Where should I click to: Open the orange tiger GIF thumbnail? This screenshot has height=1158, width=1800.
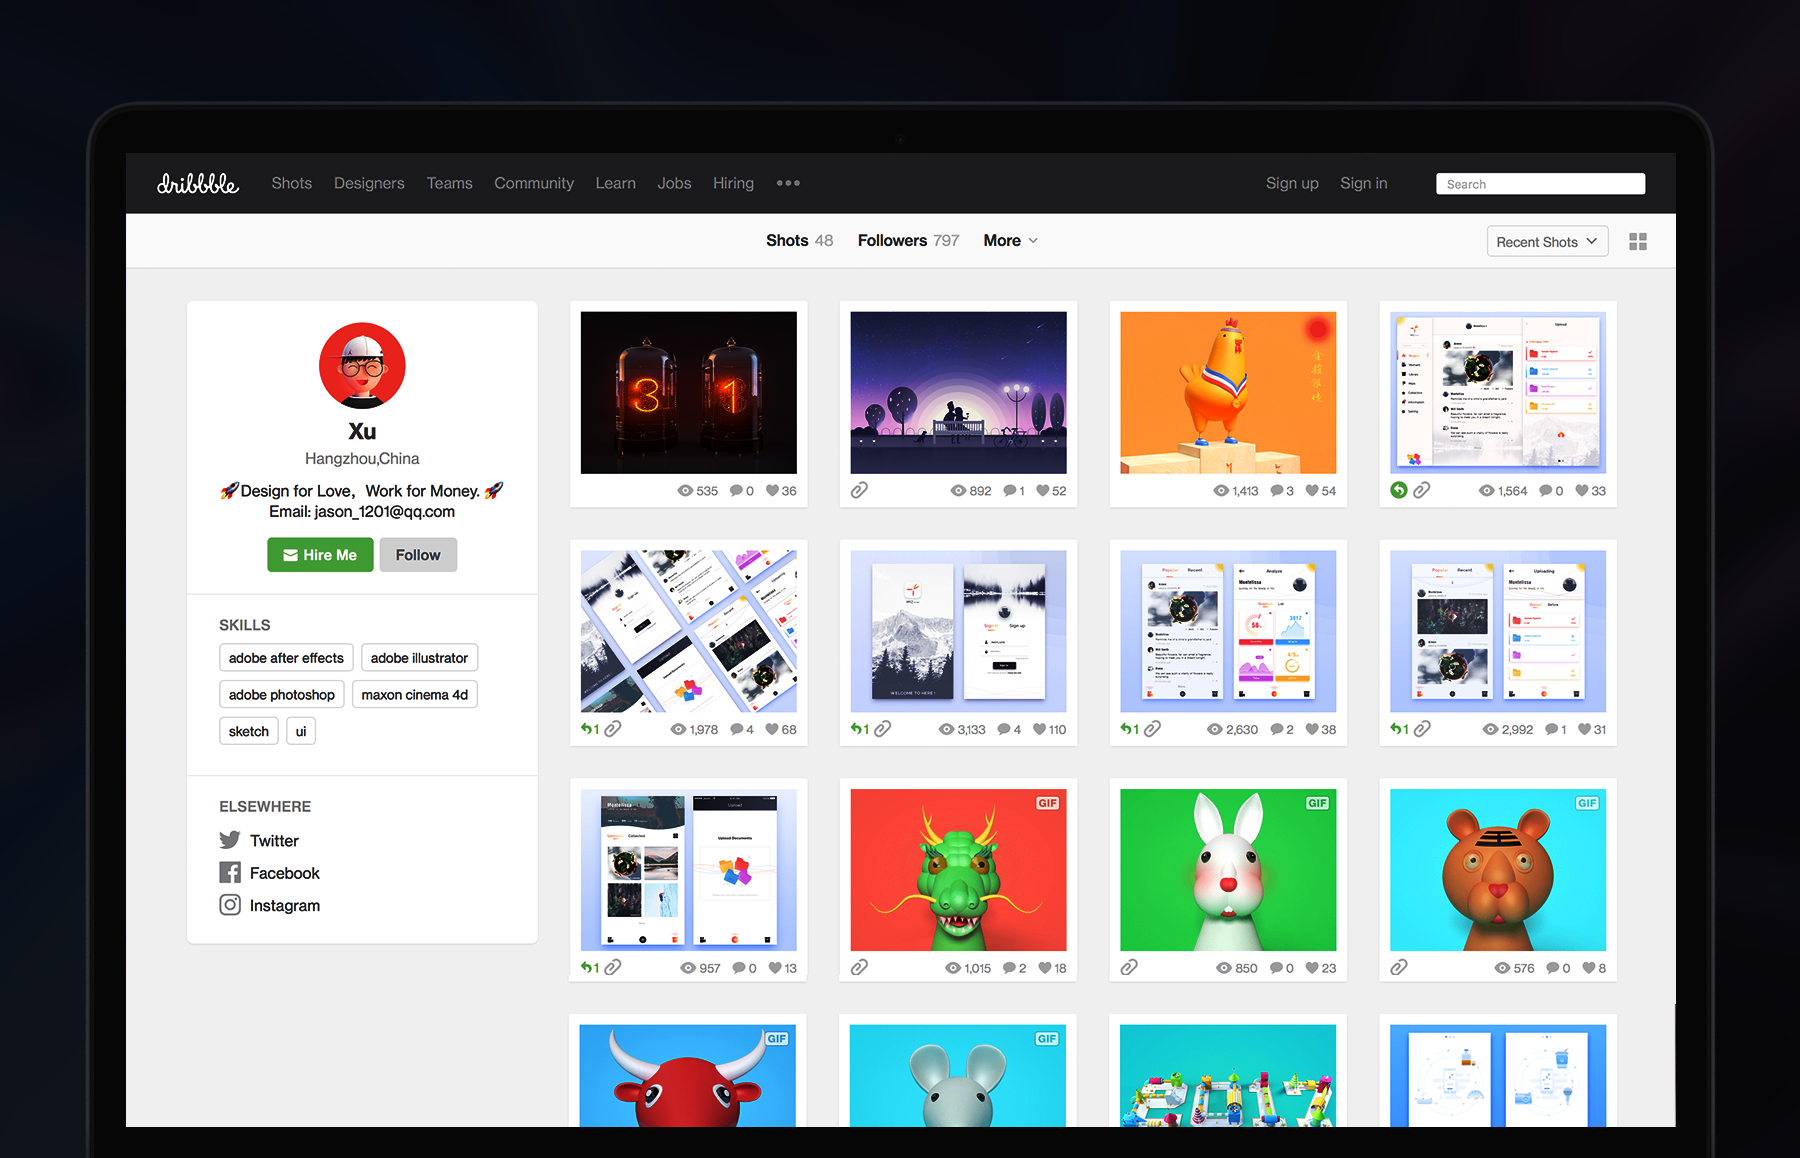point(1498,870)
